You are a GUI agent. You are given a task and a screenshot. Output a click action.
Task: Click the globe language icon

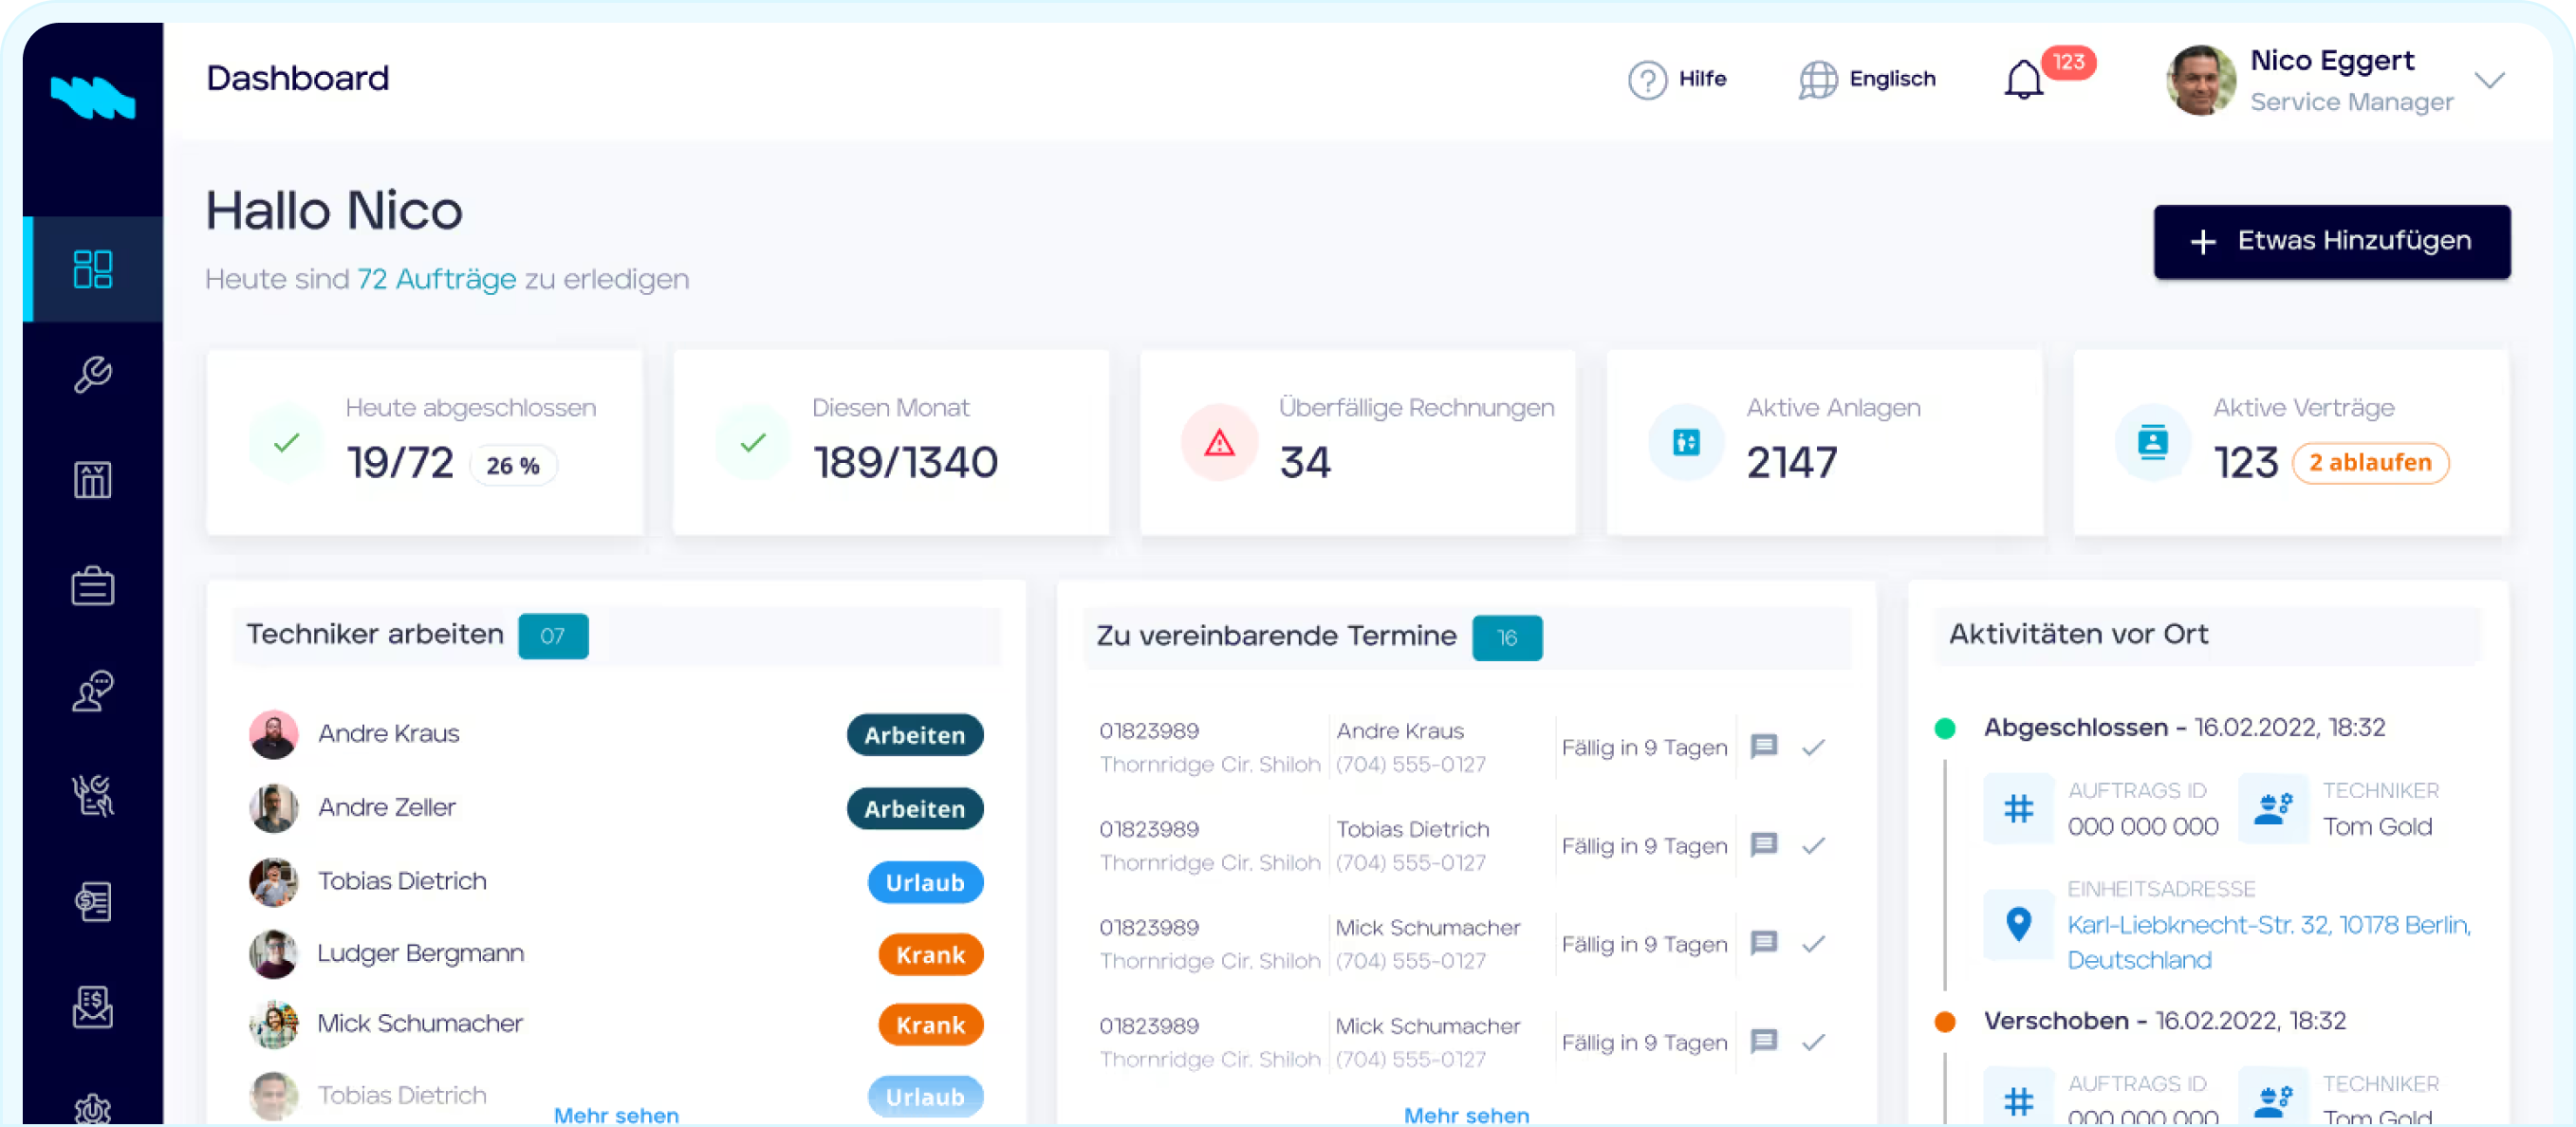(x=1818, y=80)
